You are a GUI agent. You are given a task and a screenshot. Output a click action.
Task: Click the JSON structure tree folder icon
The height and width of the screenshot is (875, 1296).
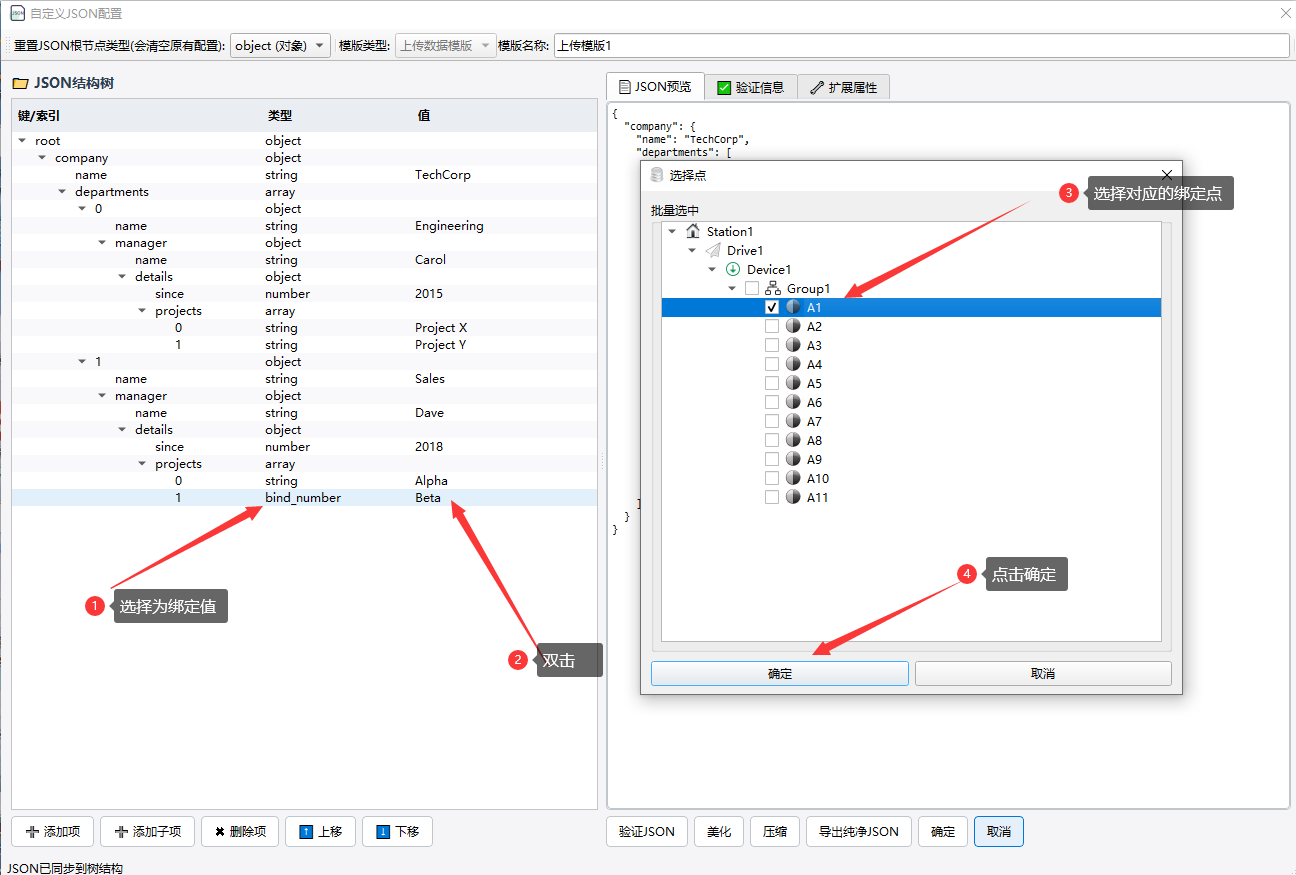20,83
